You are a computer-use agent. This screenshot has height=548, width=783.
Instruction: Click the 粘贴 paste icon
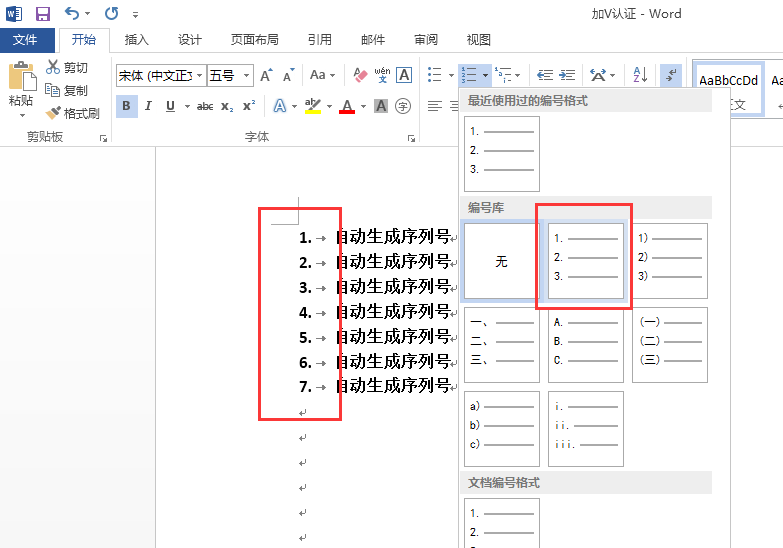[x=21, y=76]
